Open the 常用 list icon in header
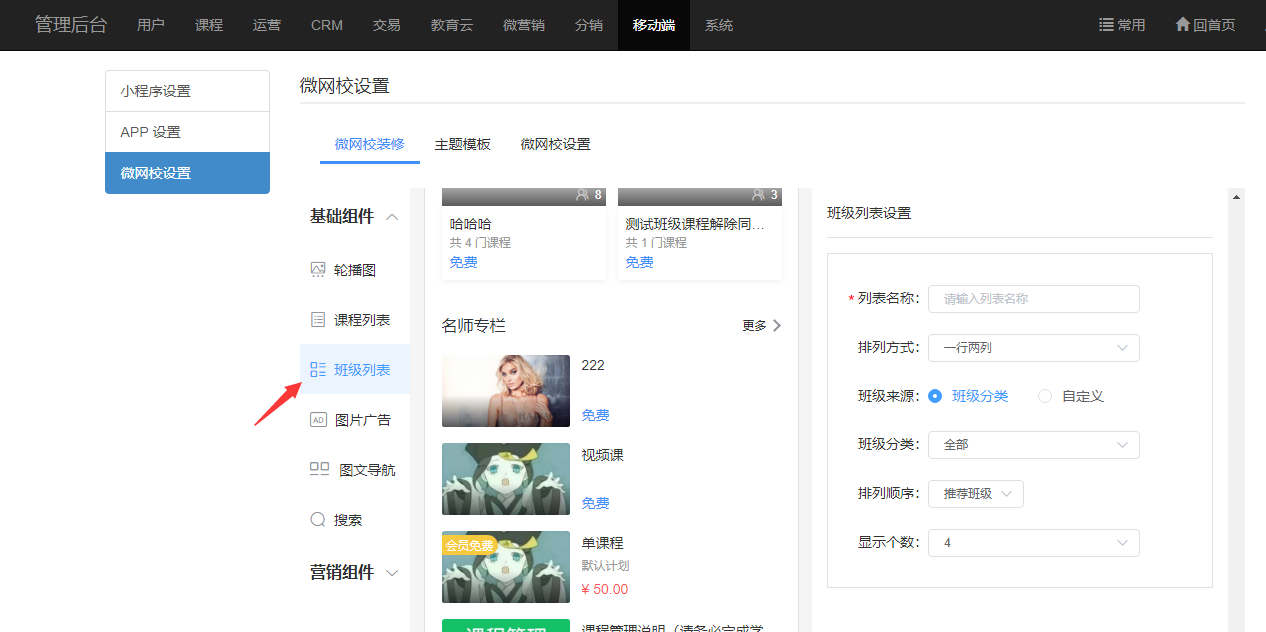 tap(1106, 25)
